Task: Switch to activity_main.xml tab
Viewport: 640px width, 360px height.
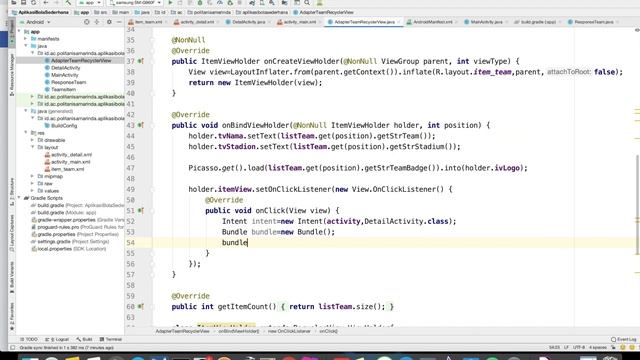Action: coord(300,22)
